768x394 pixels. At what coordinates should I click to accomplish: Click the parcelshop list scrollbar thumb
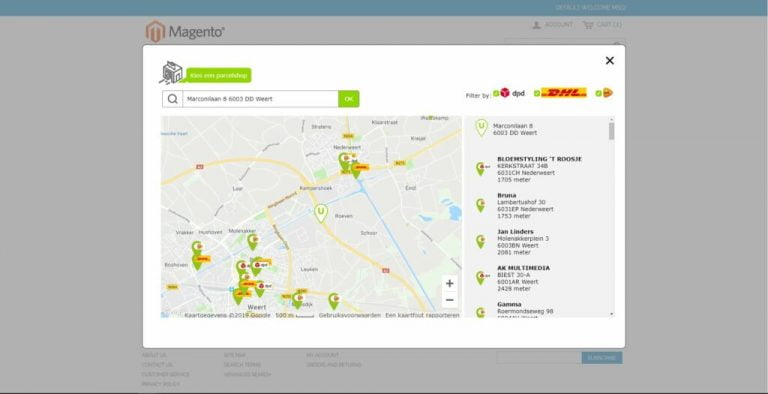click(x=611, y=131)
